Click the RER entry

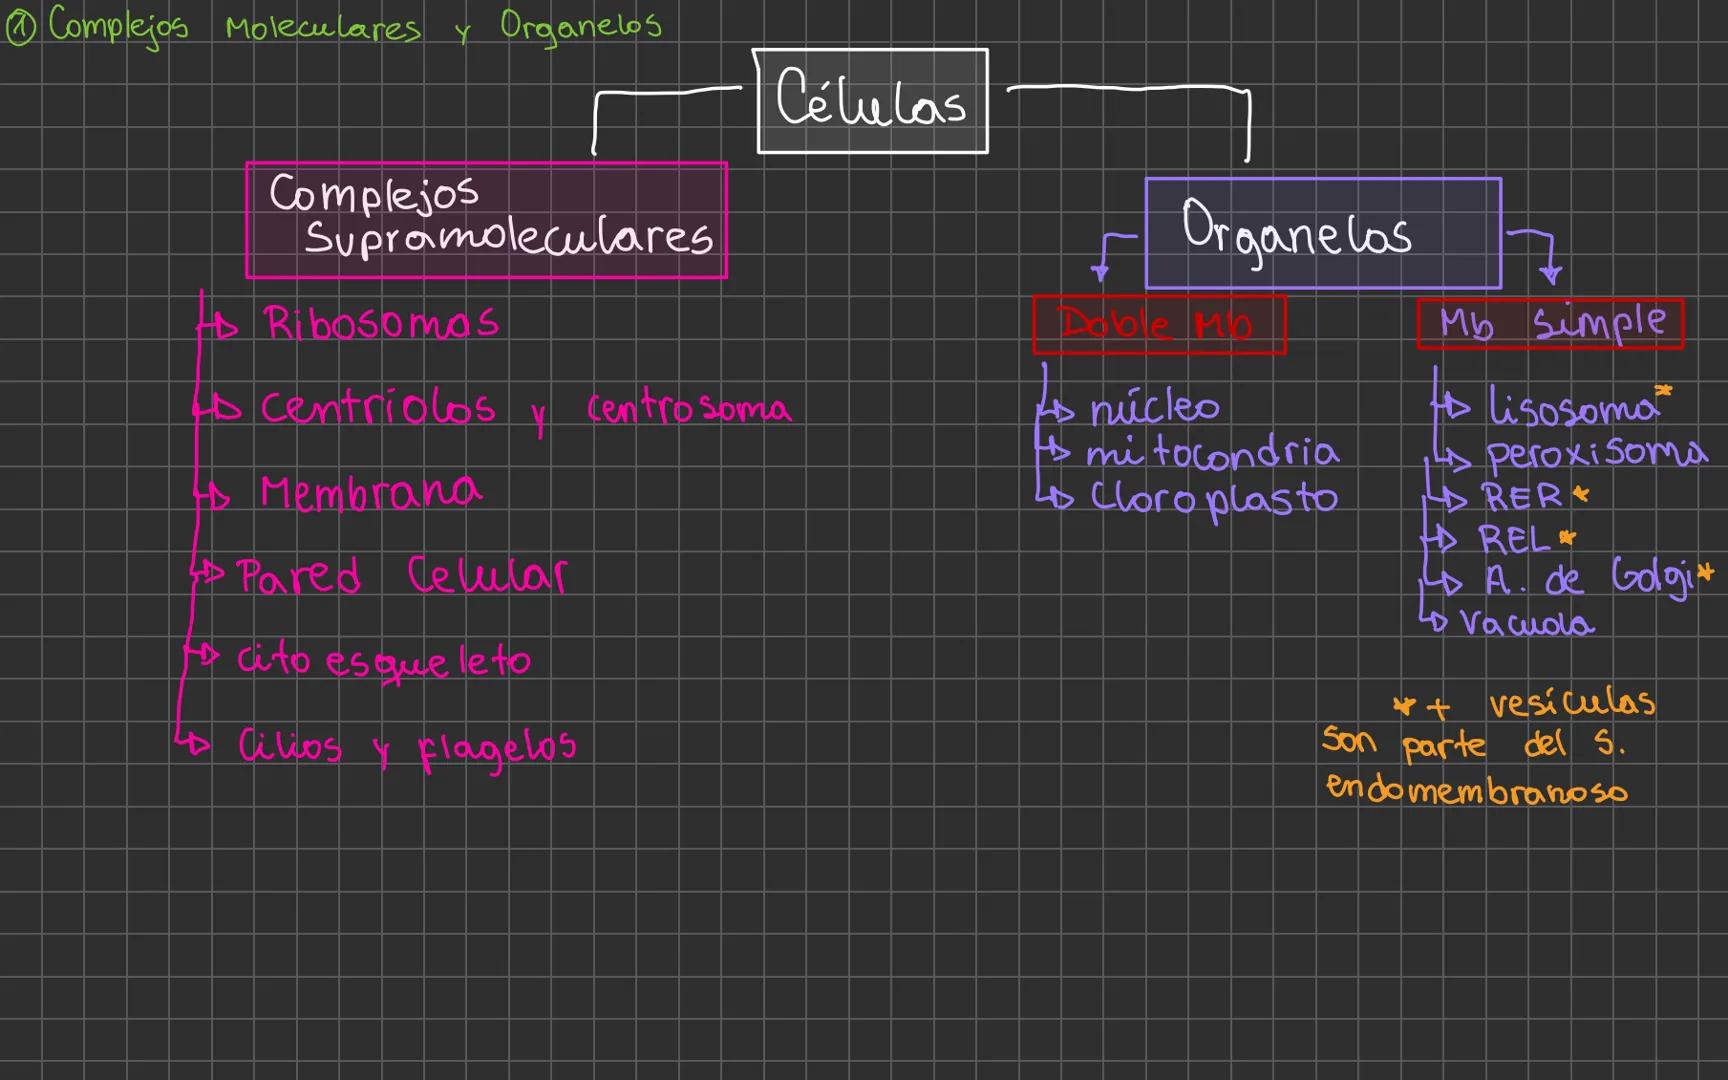(1525, 497)
